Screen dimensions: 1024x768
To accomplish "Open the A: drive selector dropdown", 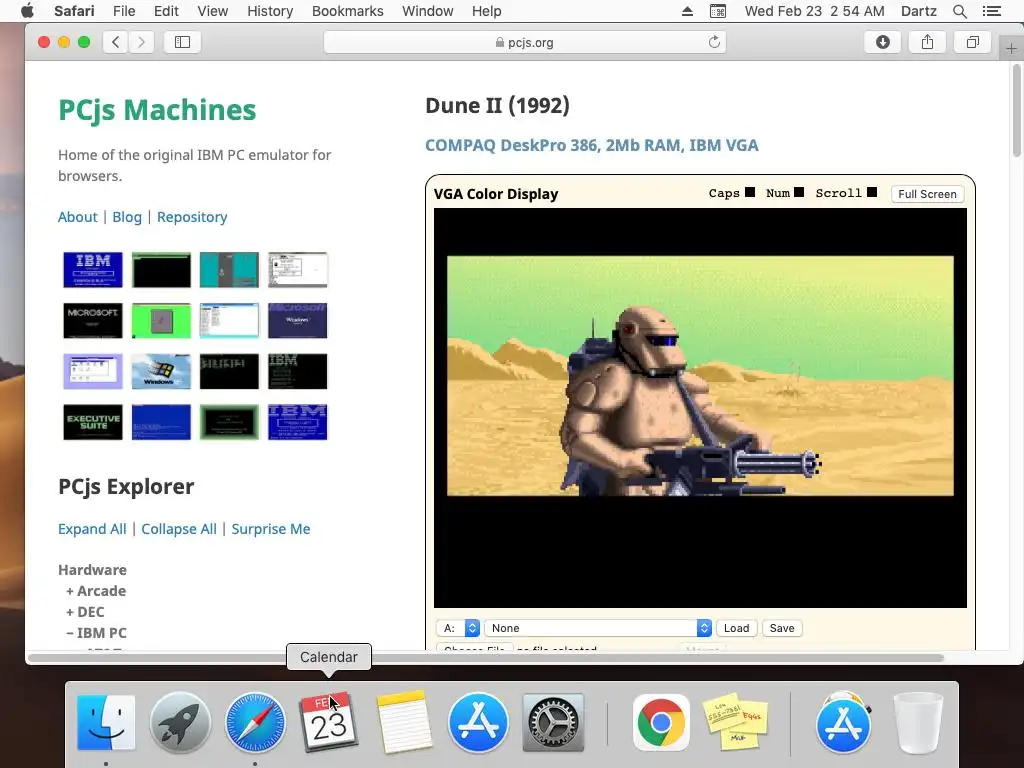I will 458,628.
